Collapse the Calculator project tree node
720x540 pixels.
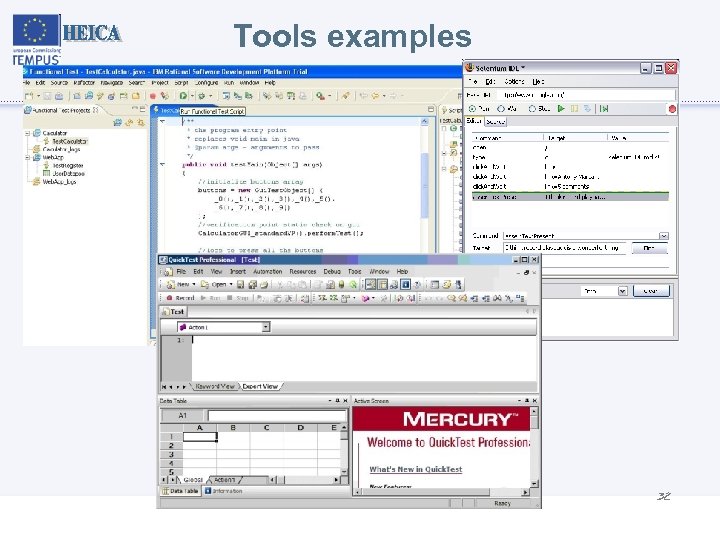coord(28,133)
